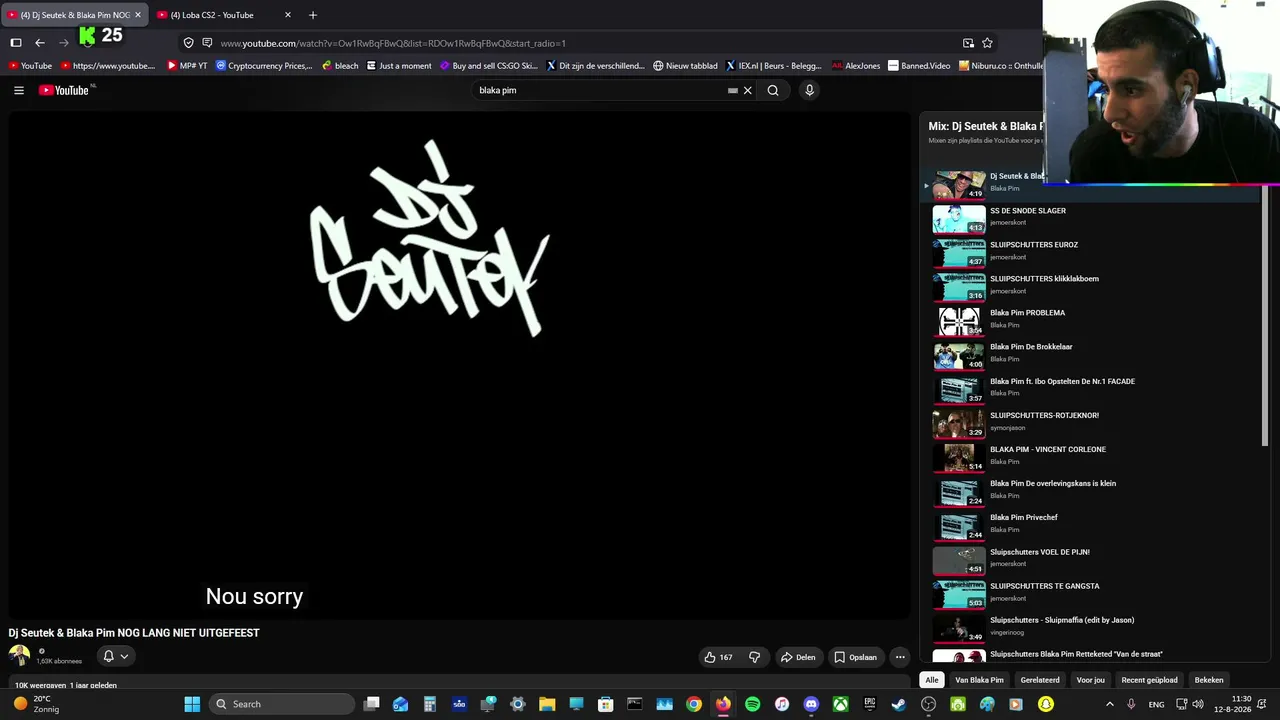Play SLUIPSCHUTTERS EUROZ from the mix
The width and height of the screenshot is (1280, 720).
click(x=1090, y=252)
